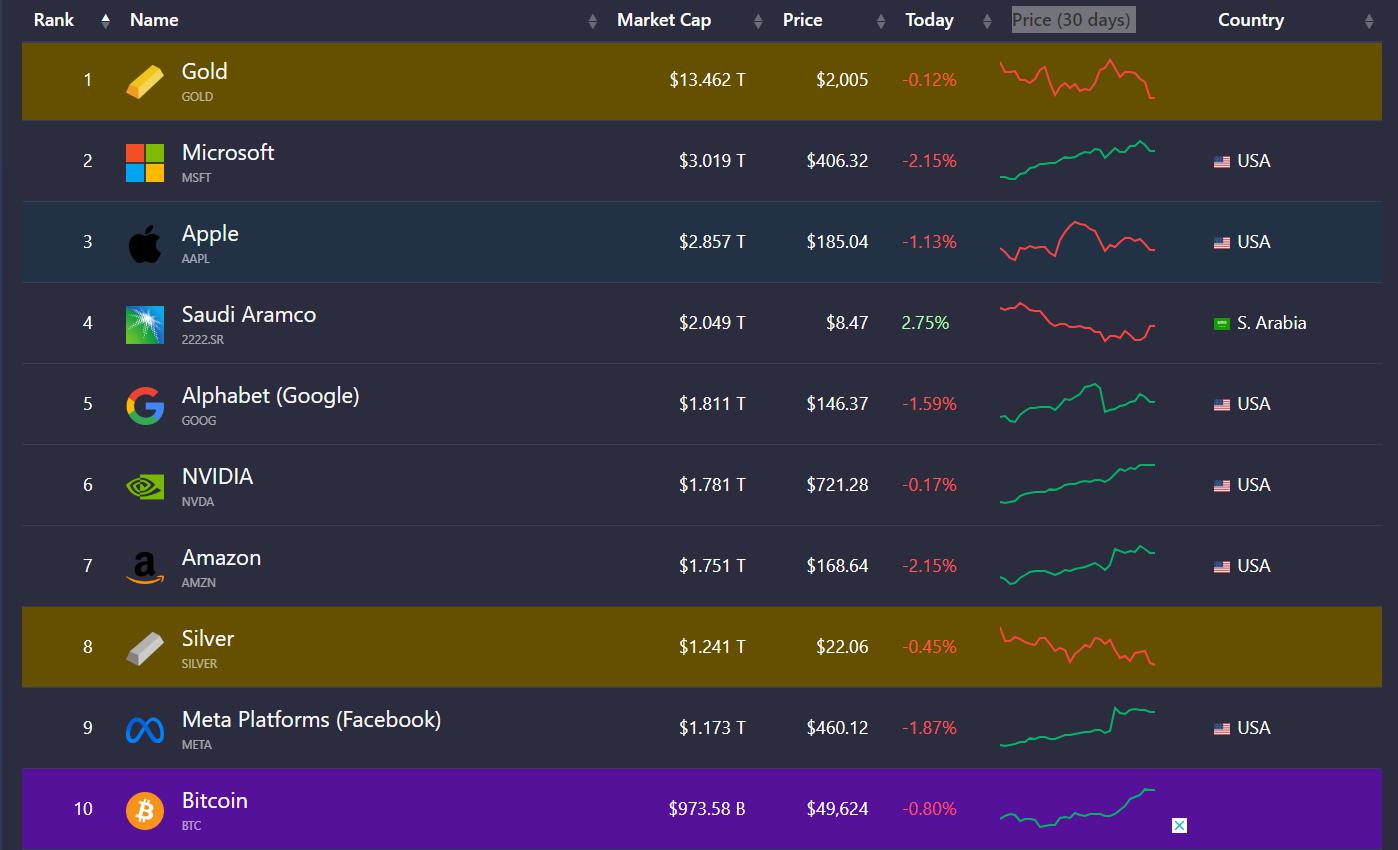1398x850 pixels.
Task: Open the Bitcoin asset link
Action: [215, 801]
